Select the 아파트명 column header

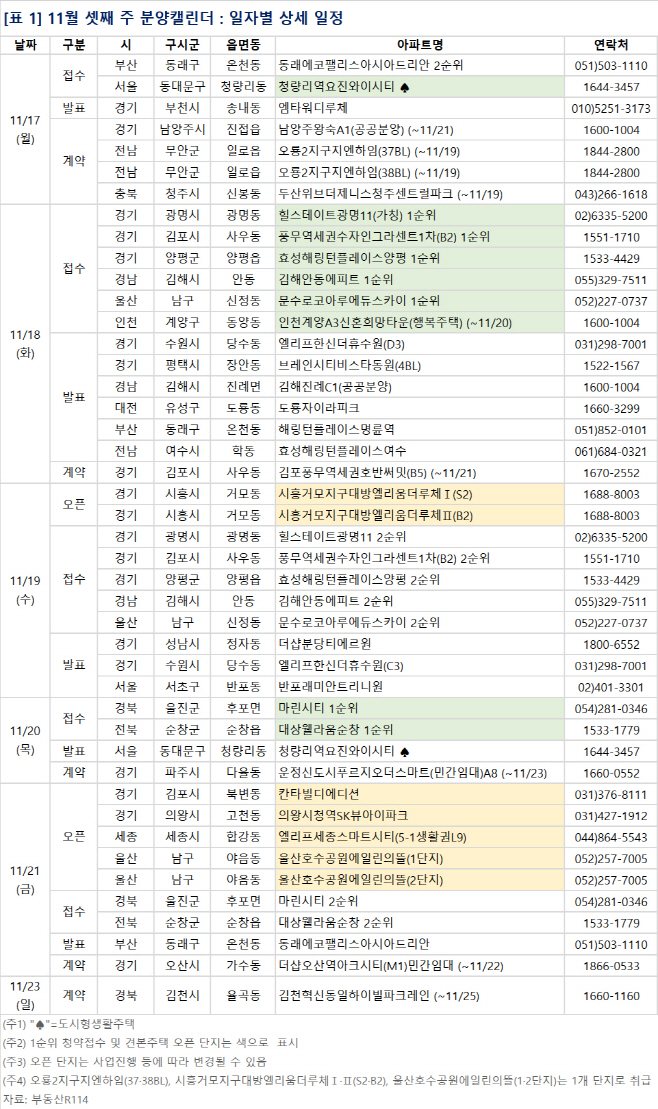pos(419,44)
